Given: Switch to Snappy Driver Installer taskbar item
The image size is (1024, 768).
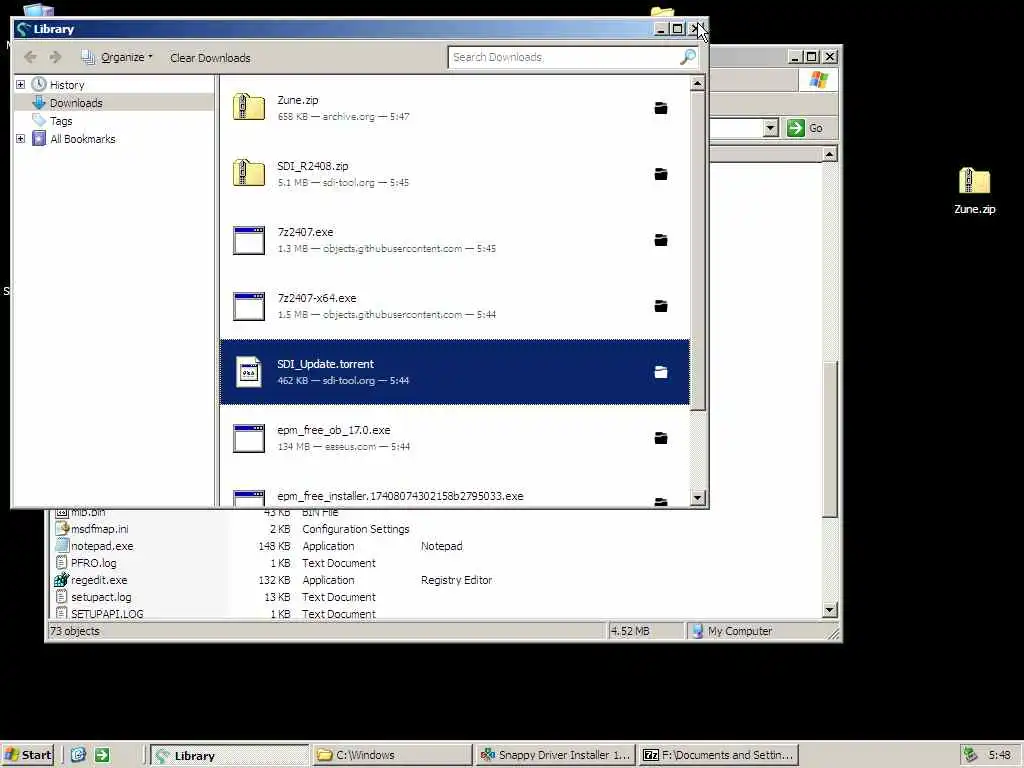Looking at the screenshot, I should [555, 755].
